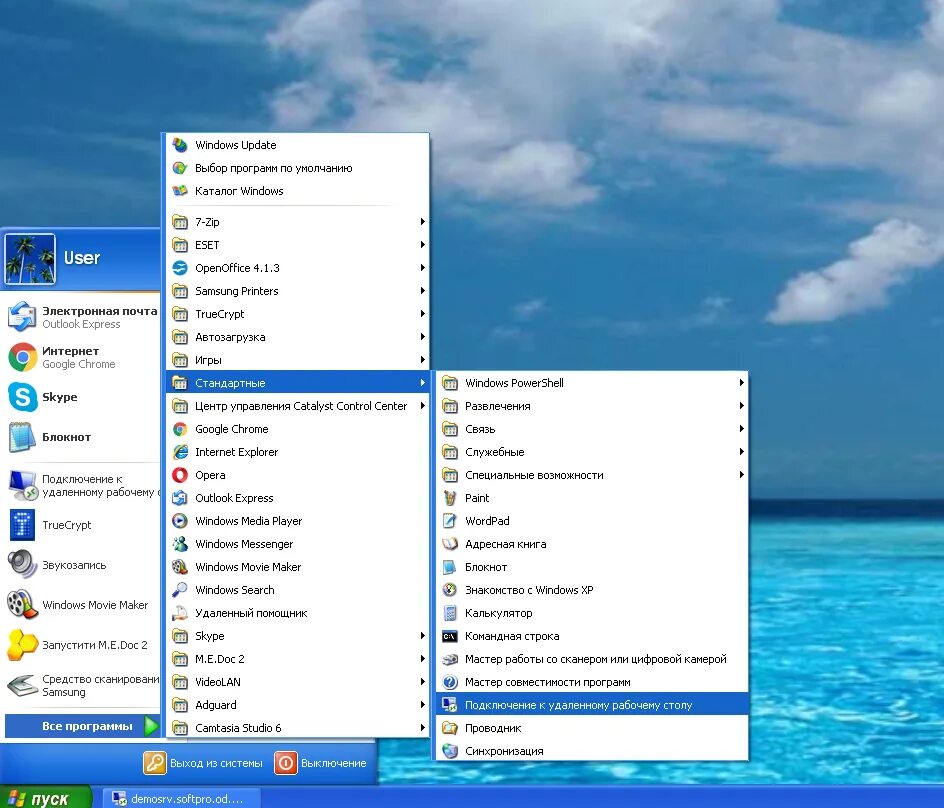
Task: Select Подключение к удаленному рабочему столу in Стандартные
Action: 592,704
